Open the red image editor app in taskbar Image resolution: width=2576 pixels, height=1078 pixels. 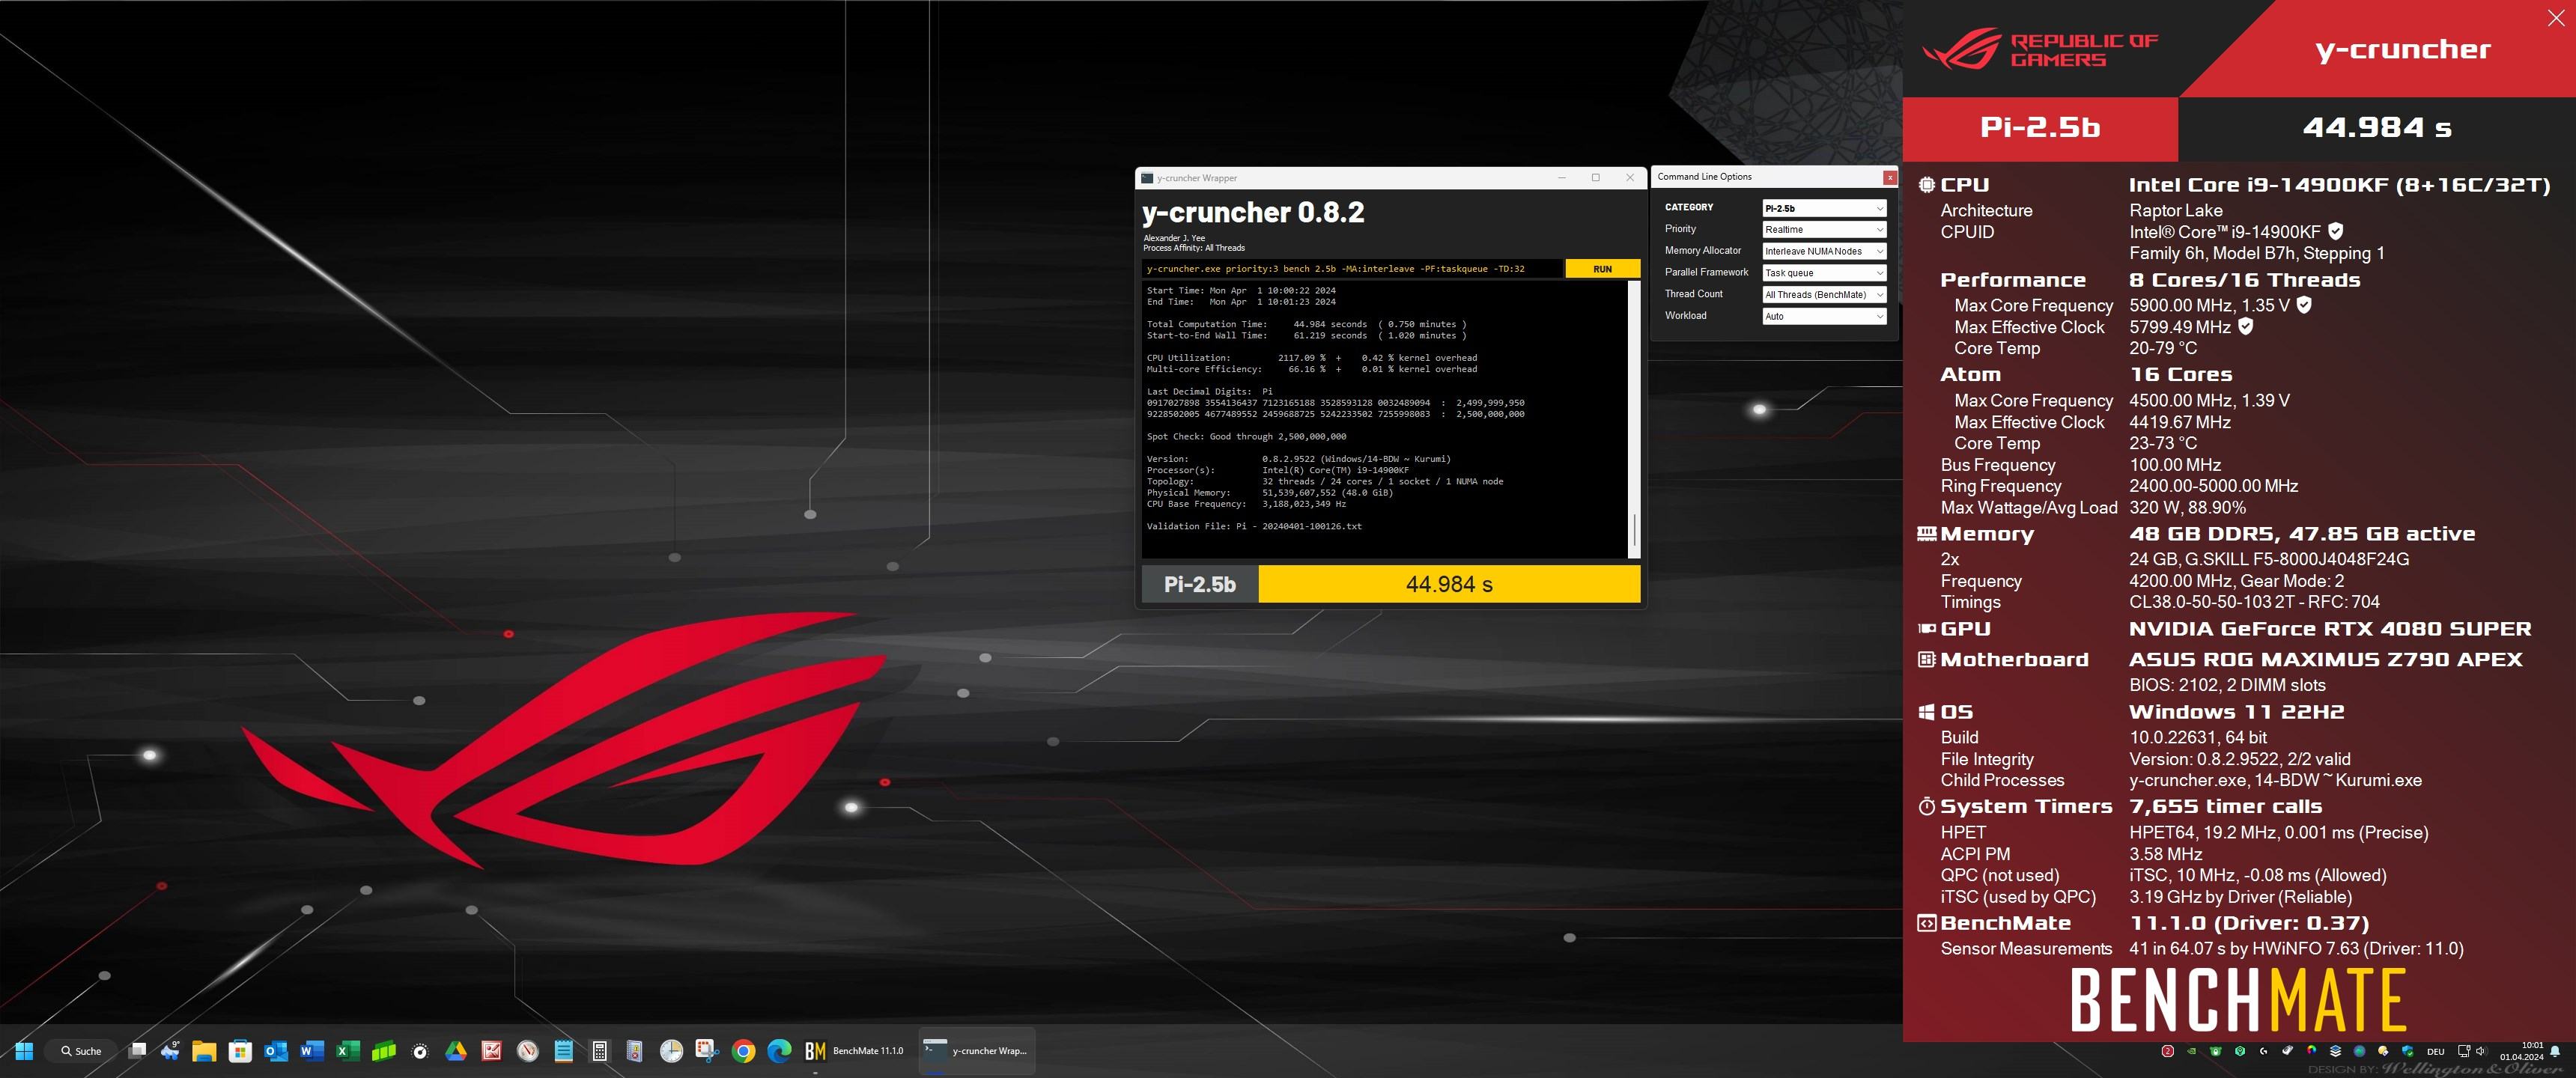tap(492, 1050)
